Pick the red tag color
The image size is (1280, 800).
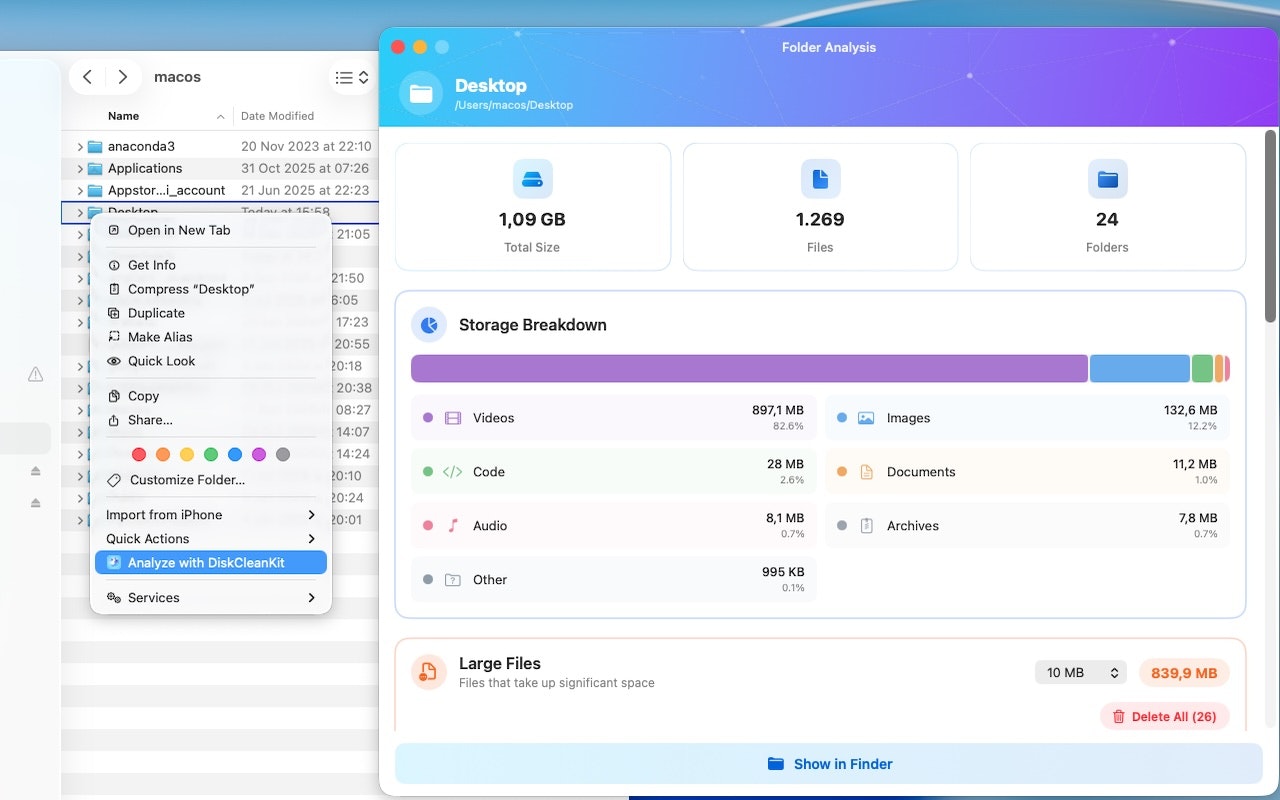click(139, 454)
